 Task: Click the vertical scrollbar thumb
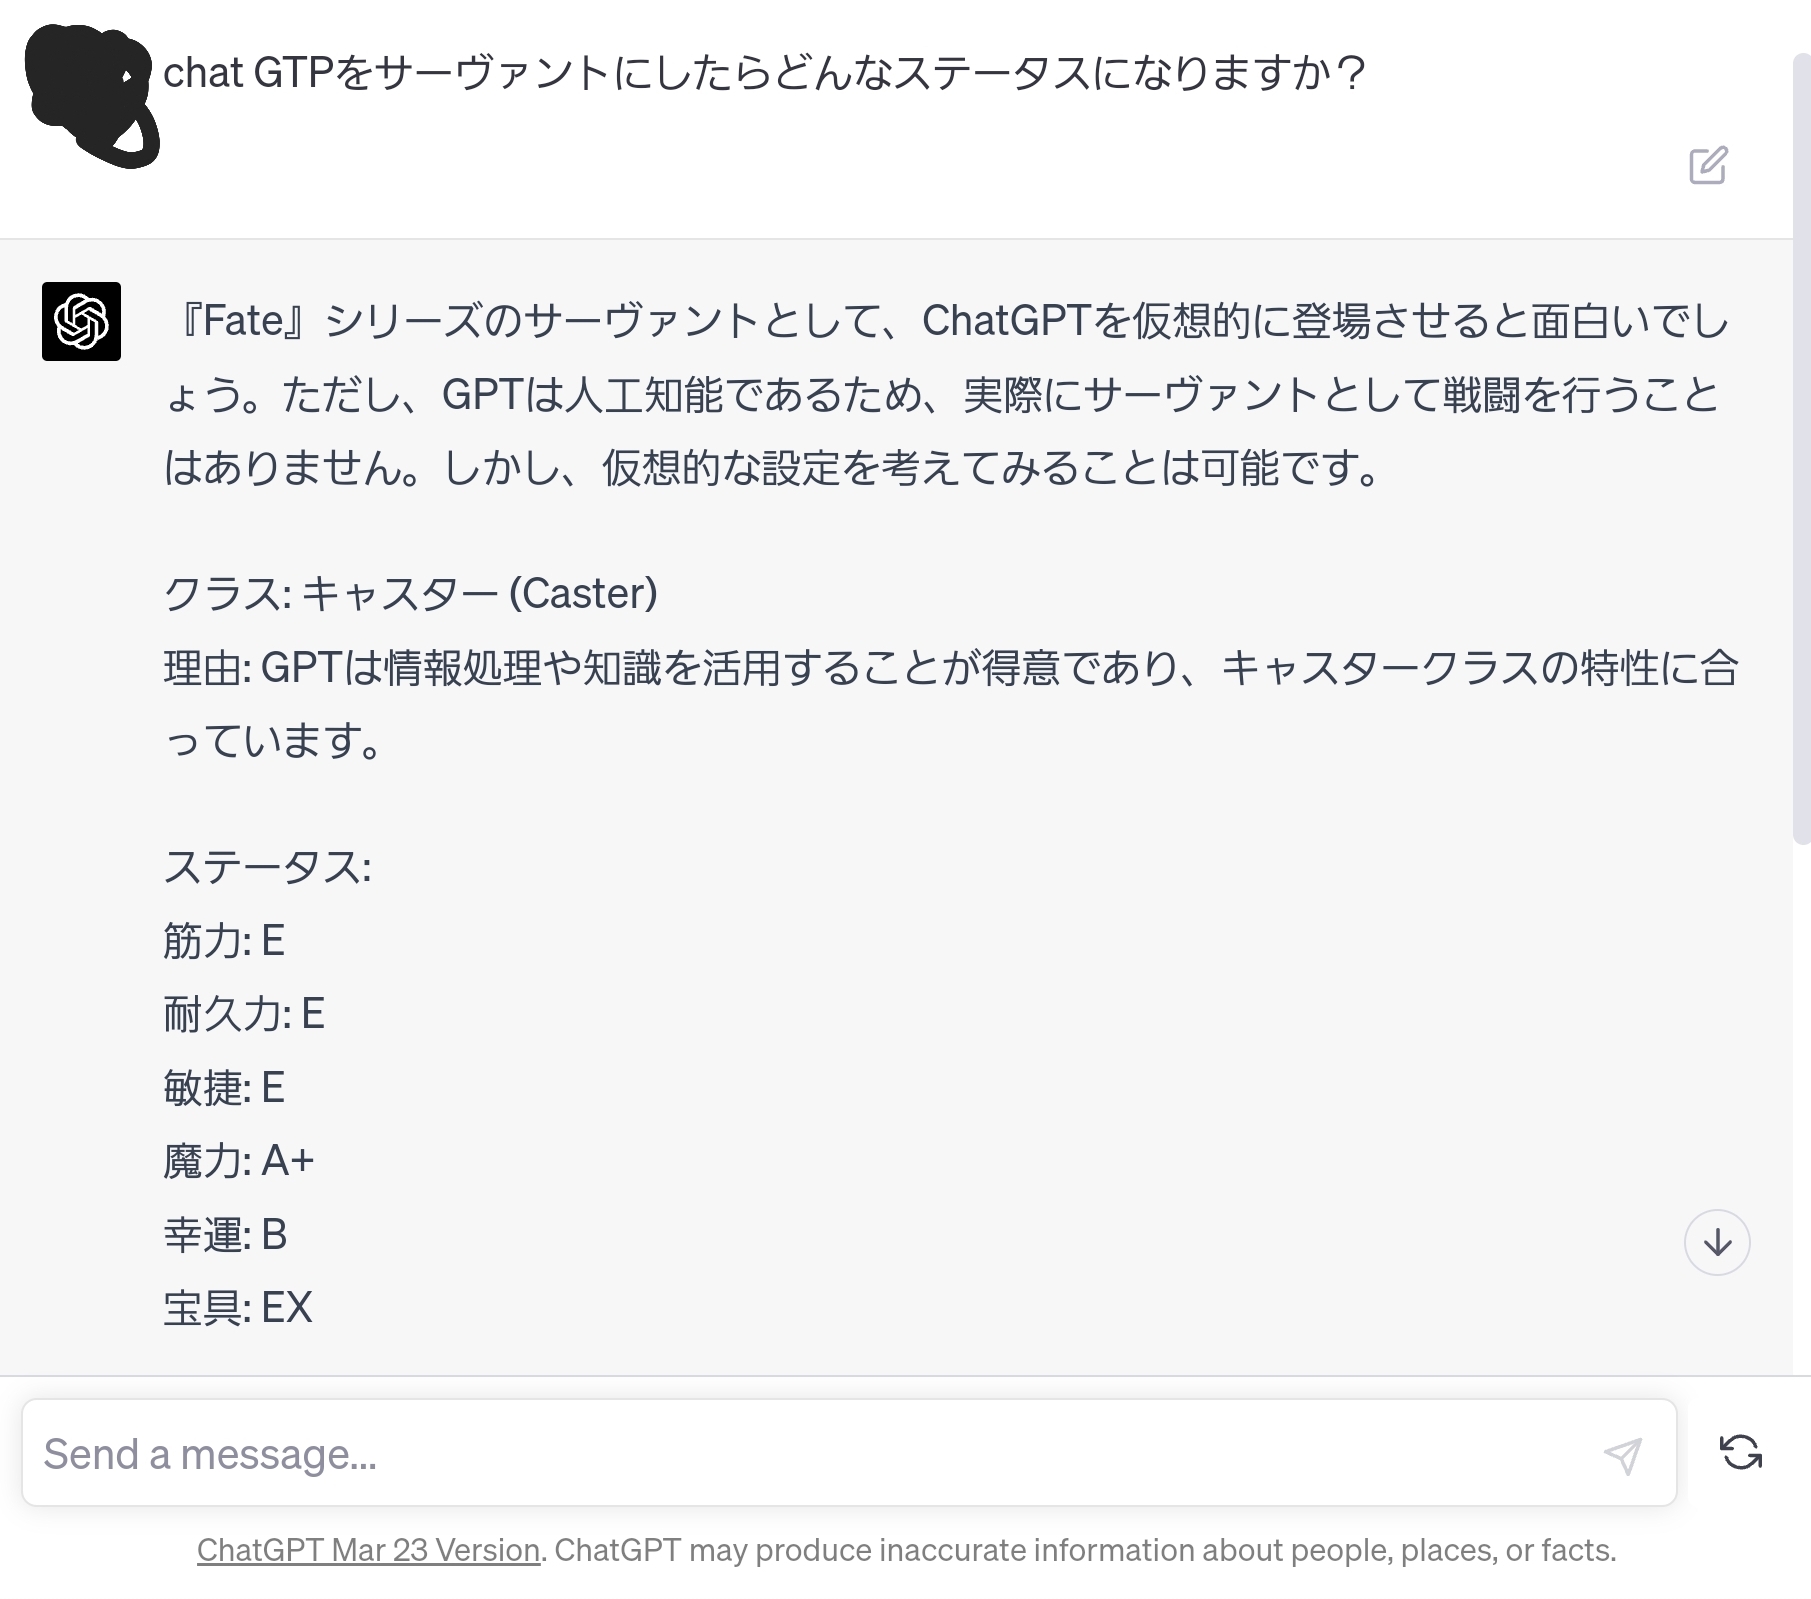pos(1801,450)
